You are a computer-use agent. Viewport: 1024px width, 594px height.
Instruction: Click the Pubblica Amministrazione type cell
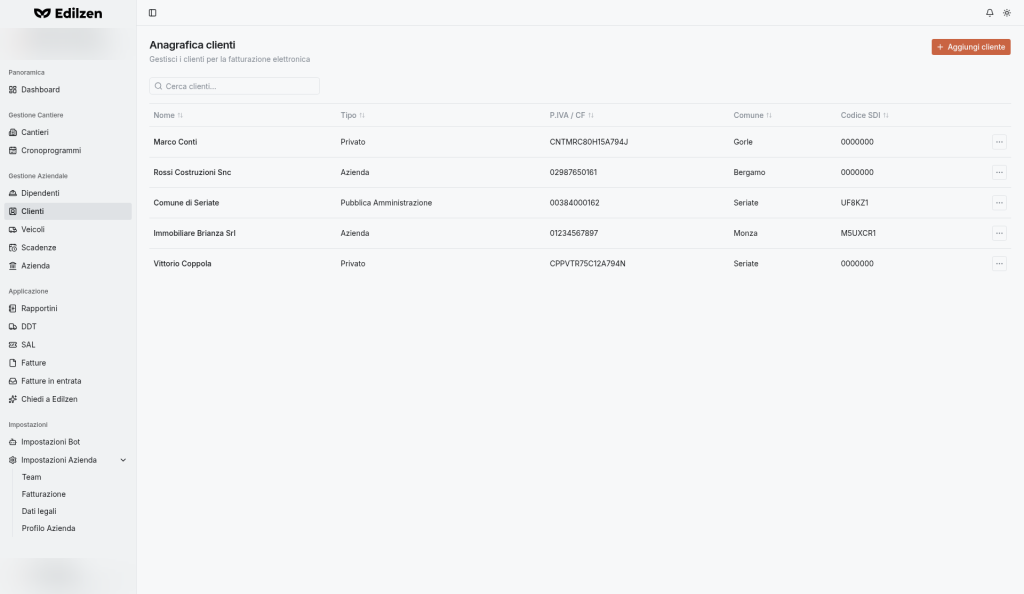point(386,203)
